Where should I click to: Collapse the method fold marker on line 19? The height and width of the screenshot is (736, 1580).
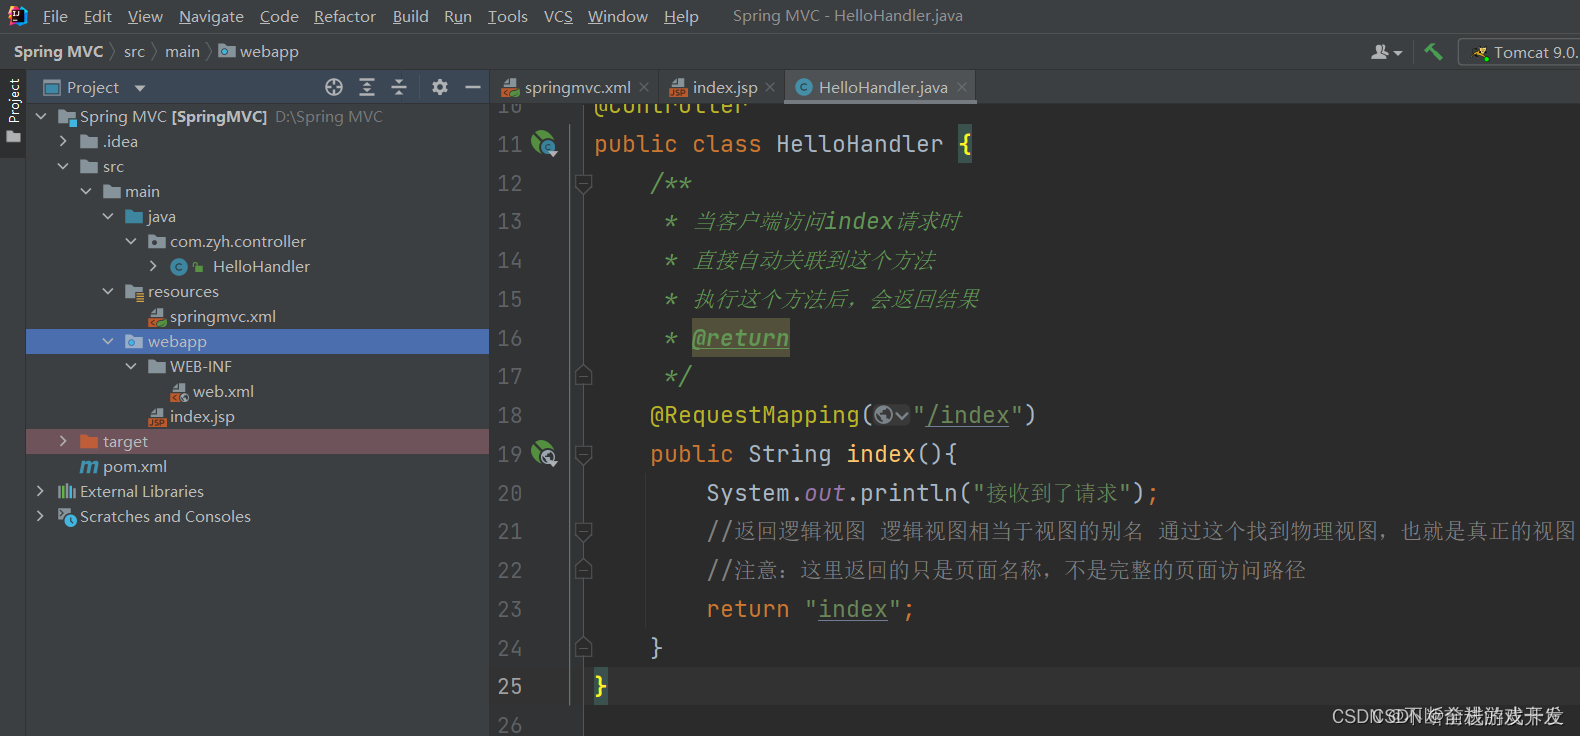(584, 454)
